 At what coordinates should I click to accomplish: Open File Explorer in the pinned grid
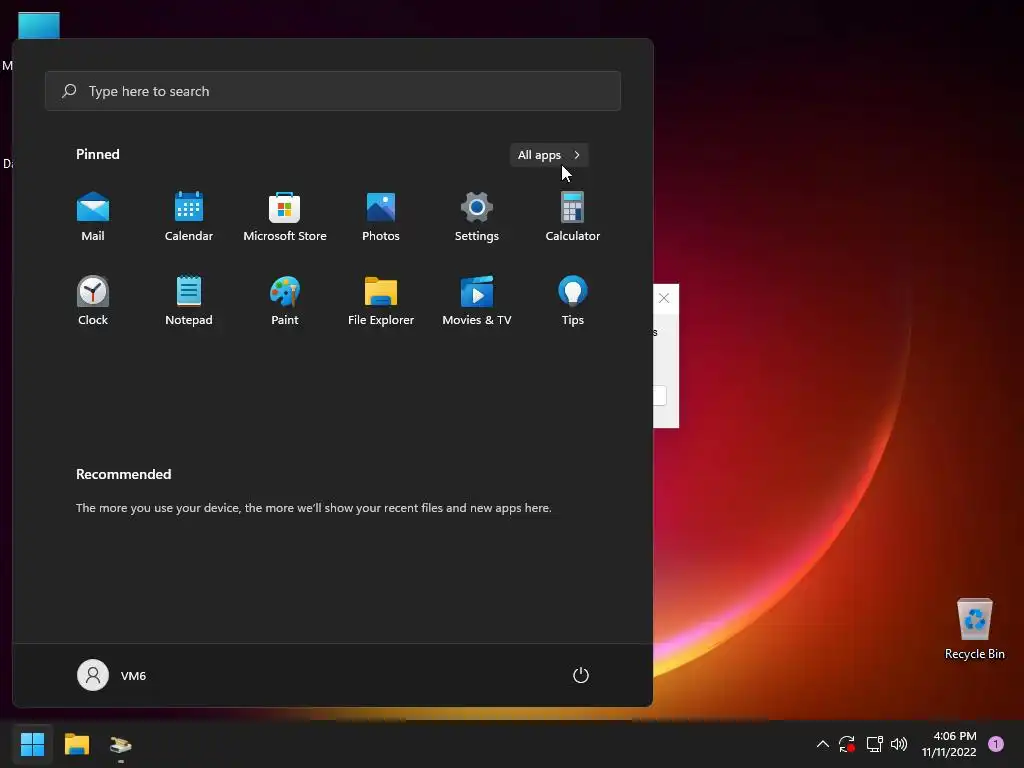(381, 300)
